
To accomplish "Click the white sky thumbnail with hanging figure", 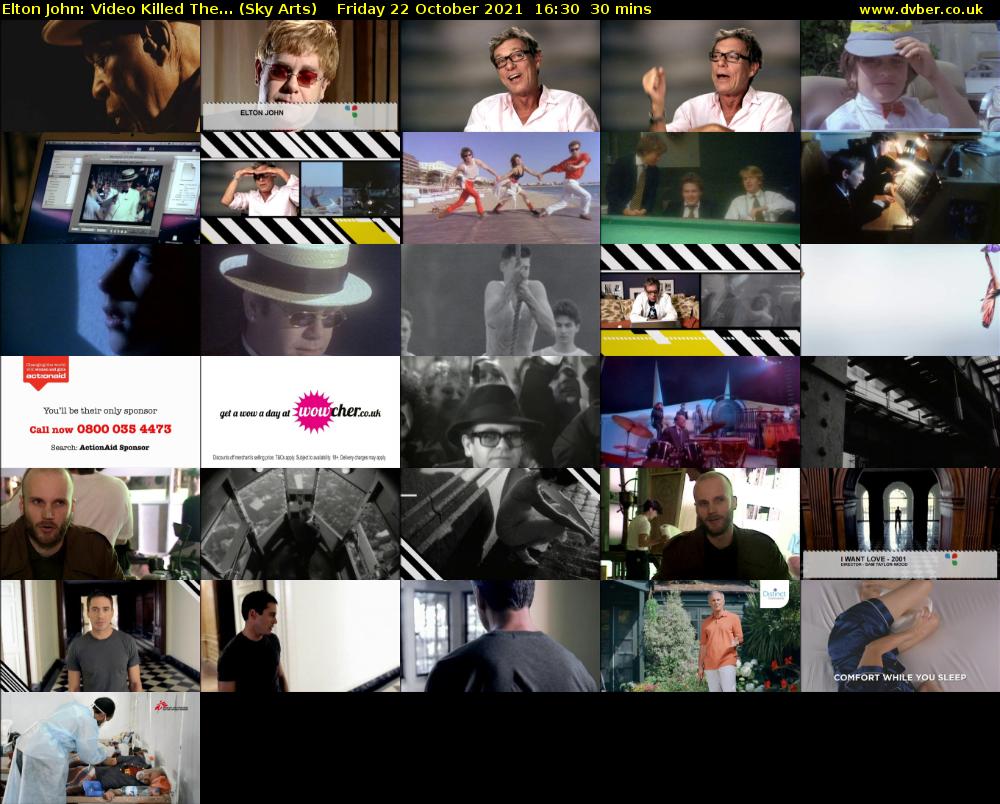I will coord(900,300).
